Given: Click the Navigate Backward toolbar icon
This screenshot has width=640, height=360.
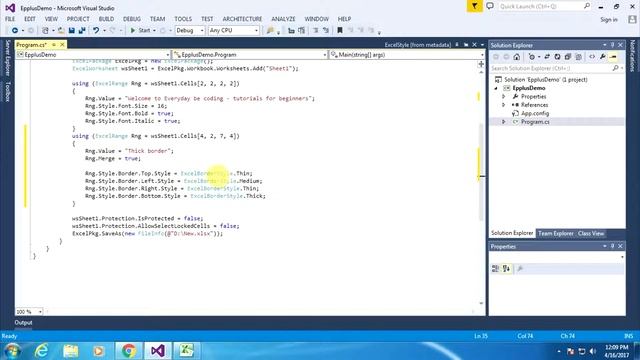Looking at the screenshot, I should pos(15,31).
